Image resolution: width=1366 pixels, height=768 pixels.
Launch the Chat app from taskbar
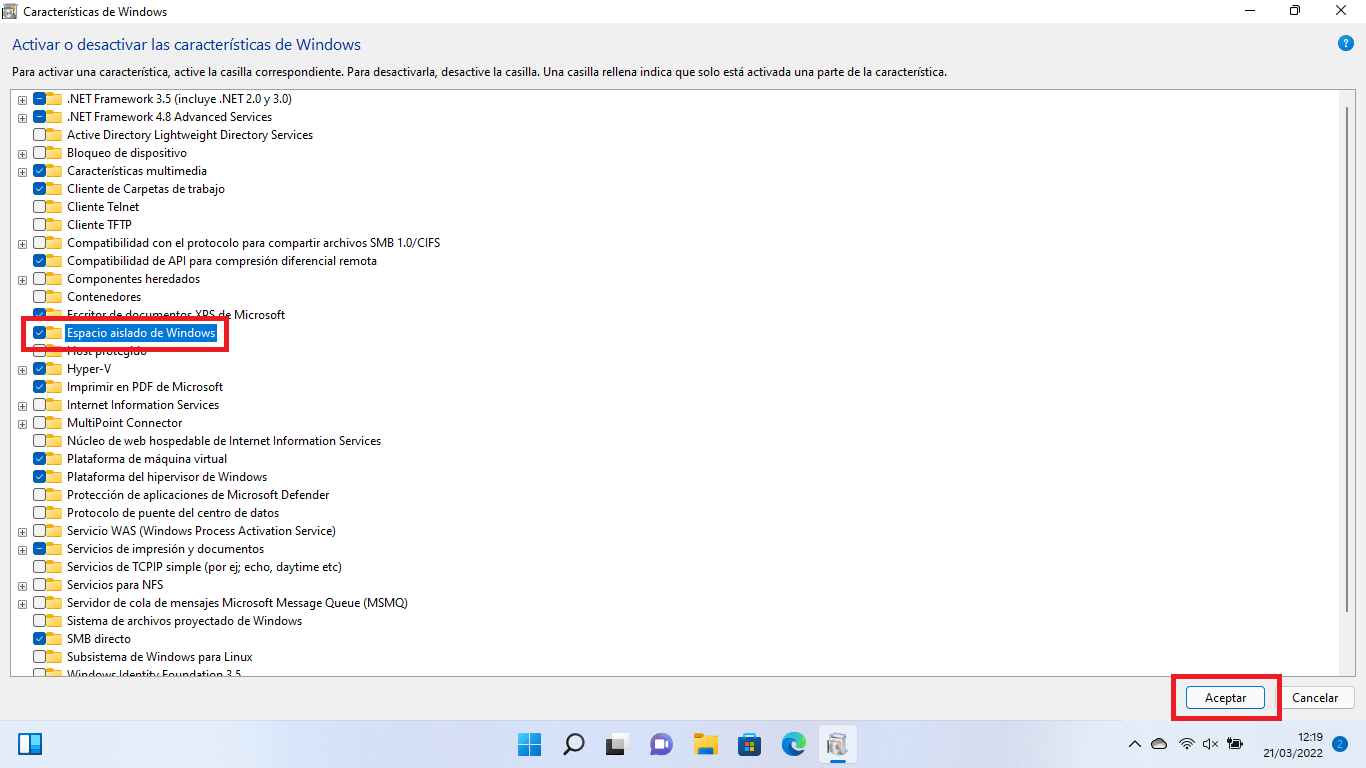661,744
